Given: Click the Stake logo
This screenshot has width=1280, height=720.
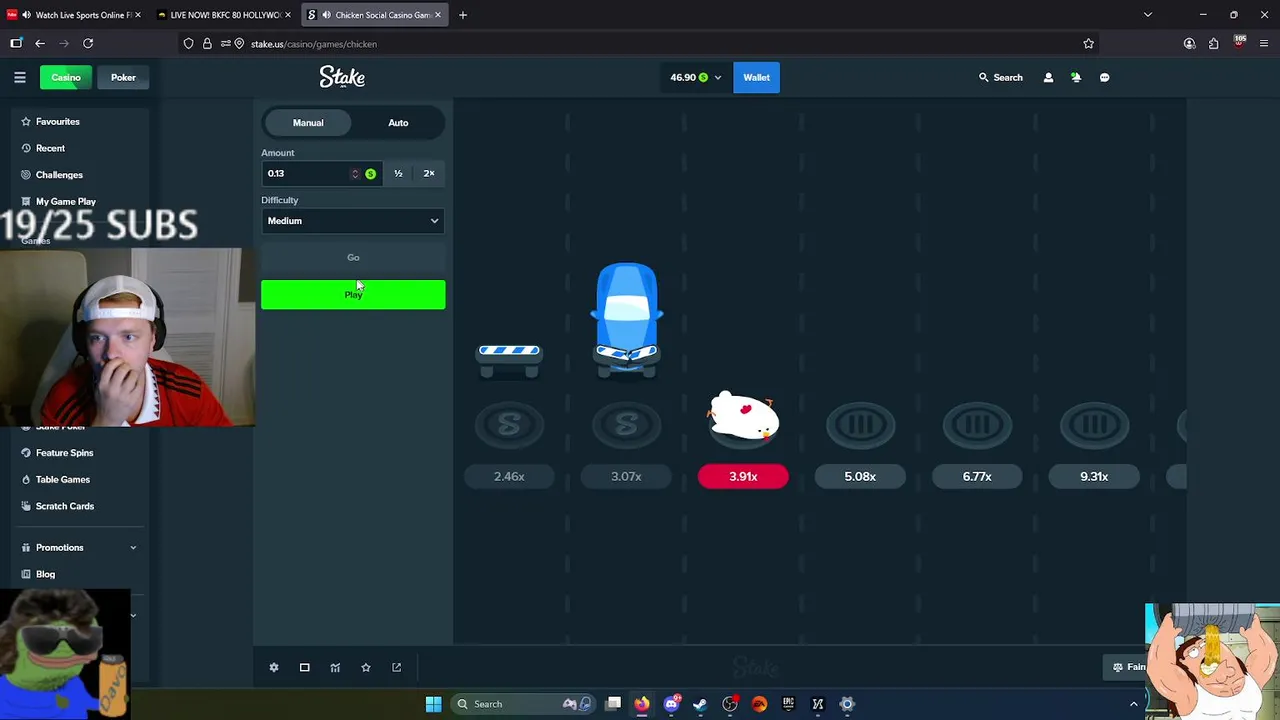Looking at the screenshot, I should (342, 77).
